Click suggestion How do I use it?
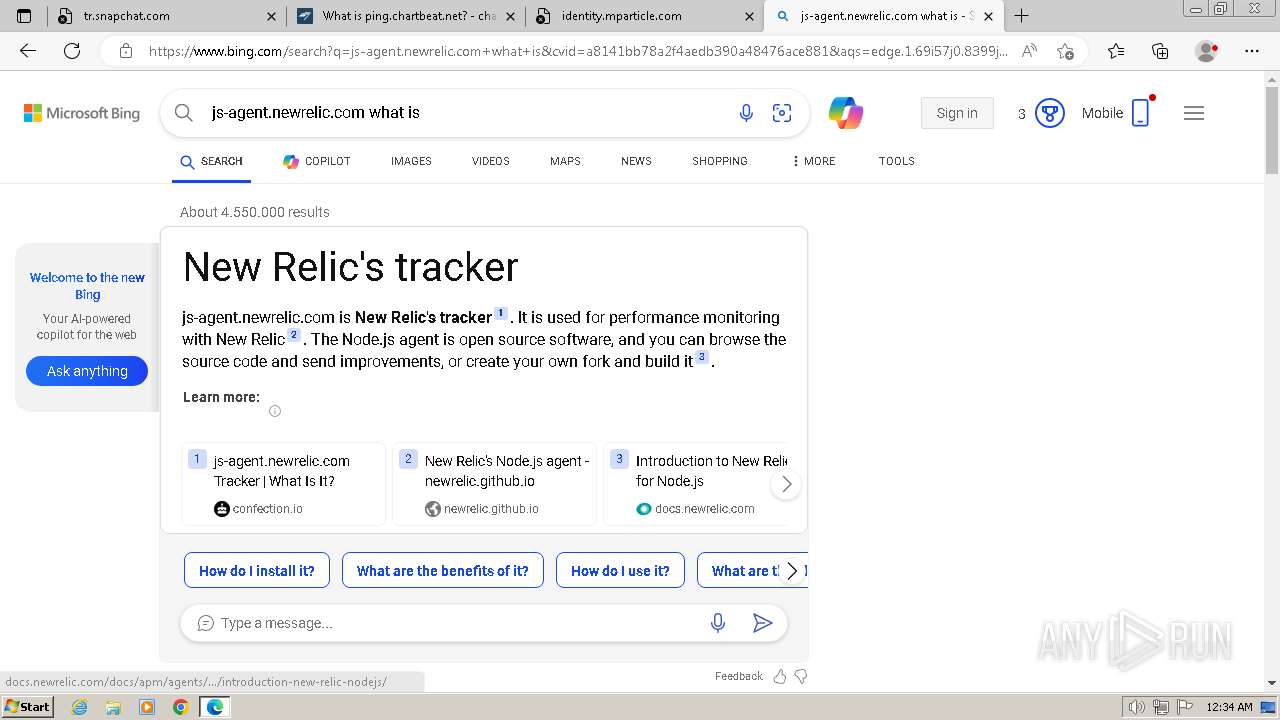Image resolution: width=1280 pixels, height=720 pixels. (620, 571)
